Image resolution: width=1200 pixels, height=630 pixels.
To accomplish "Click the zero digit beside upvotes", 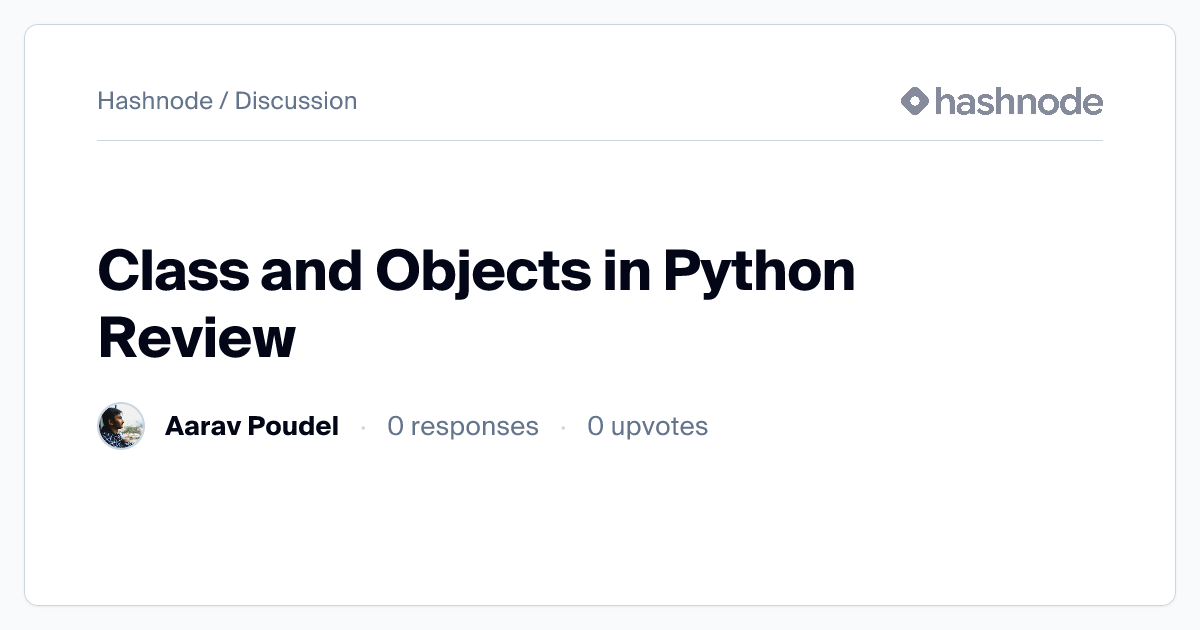I will pos(595,426).
